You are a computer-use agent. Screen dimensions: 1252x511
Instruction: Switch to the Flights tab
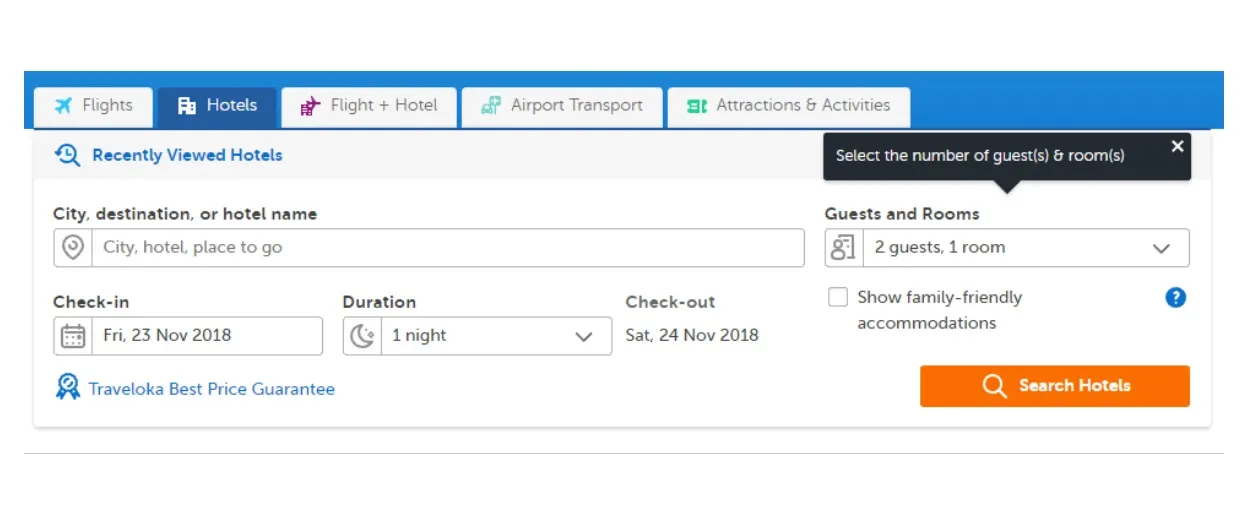94,107
